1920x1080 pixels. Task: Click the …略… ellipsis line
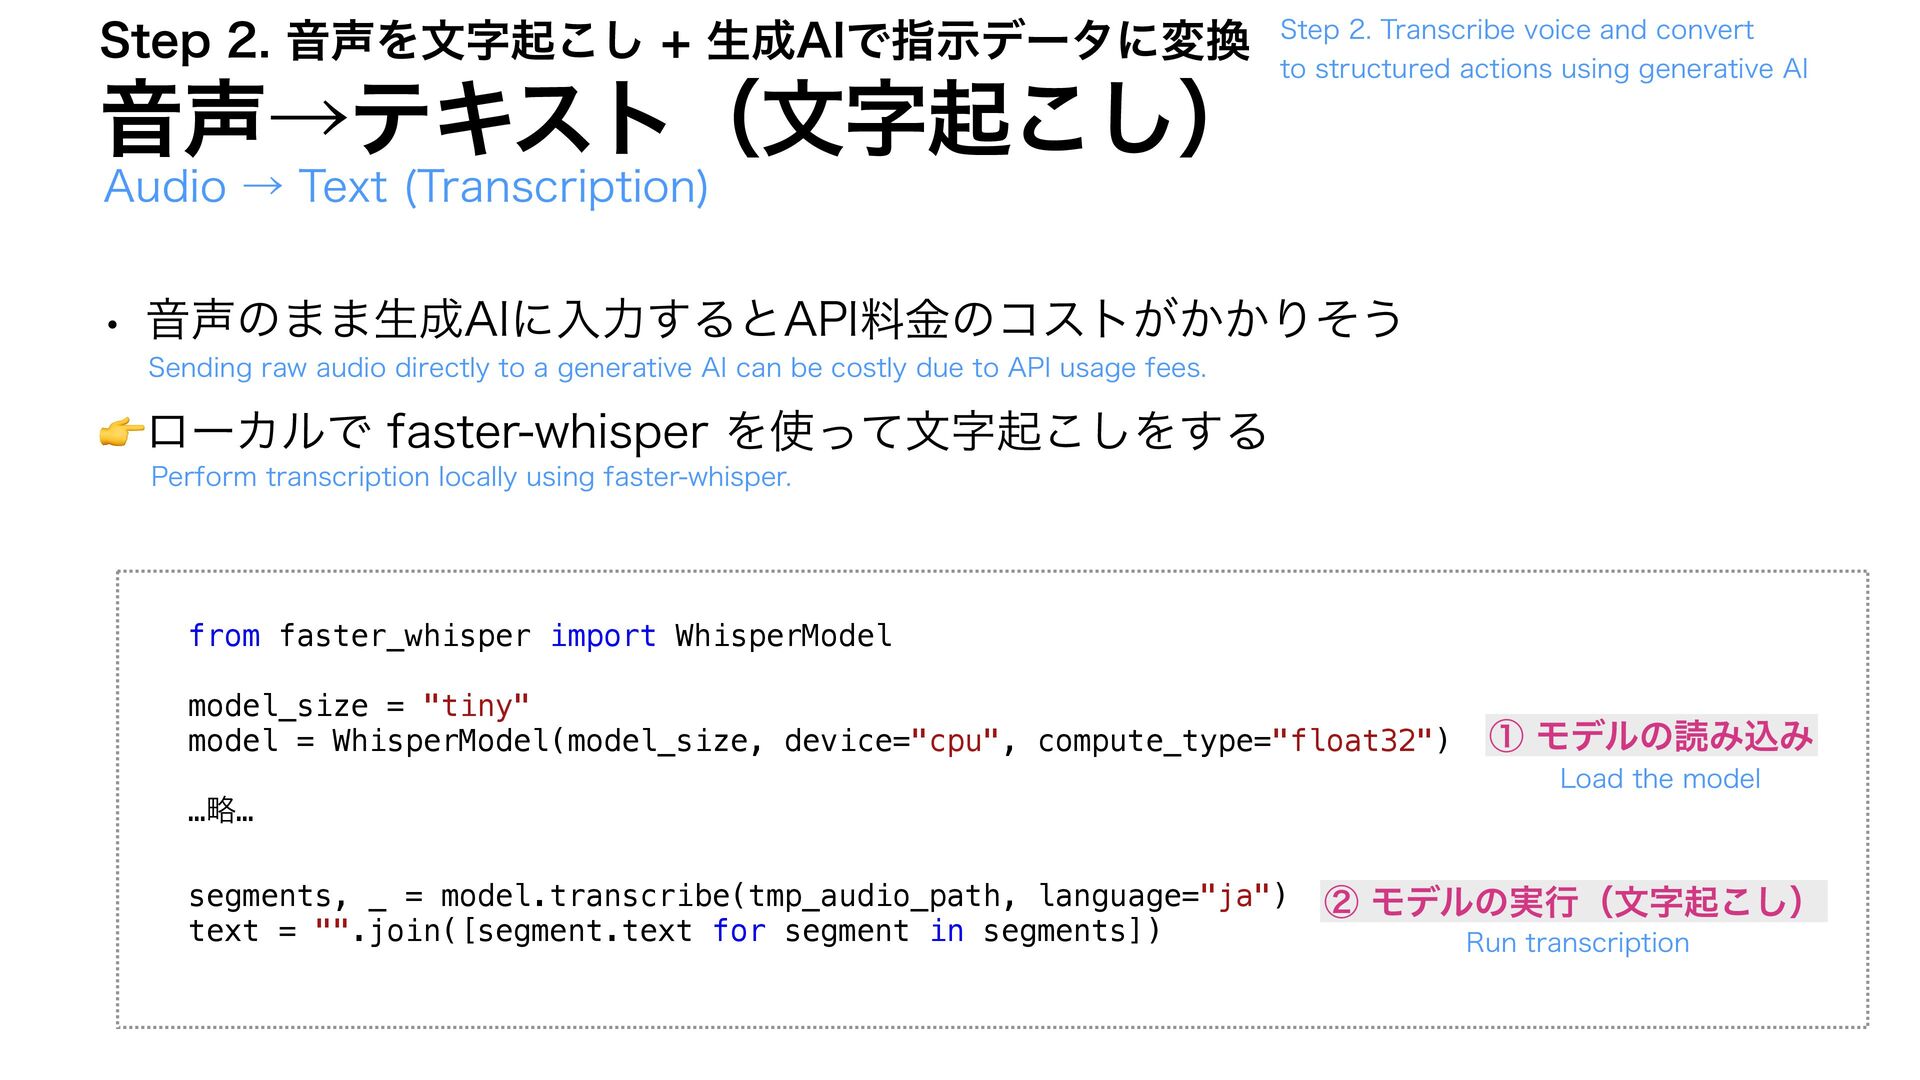click(x=221, y=810)
